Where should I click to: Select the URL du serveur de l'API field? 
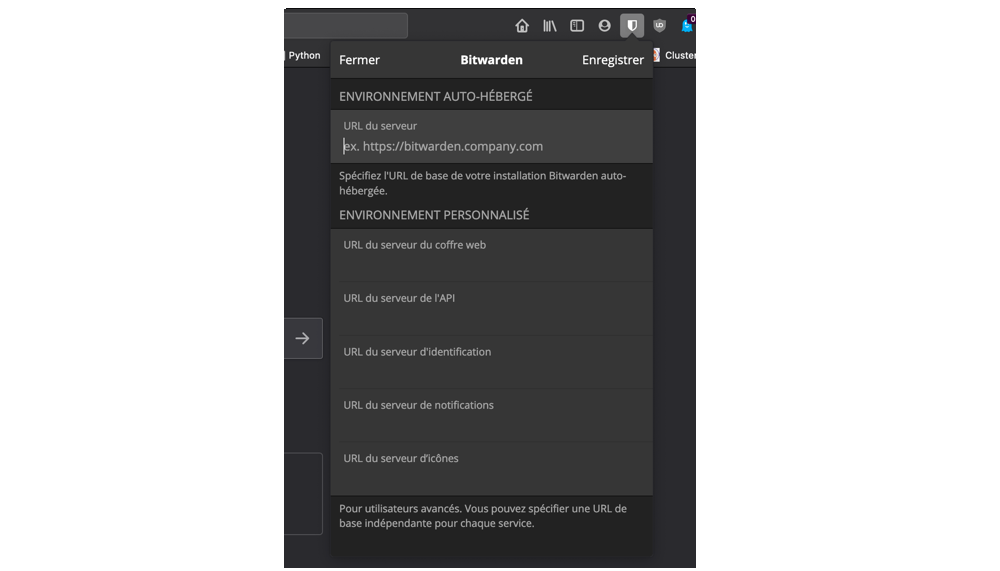pyautogui.click(x=492, y=309)
